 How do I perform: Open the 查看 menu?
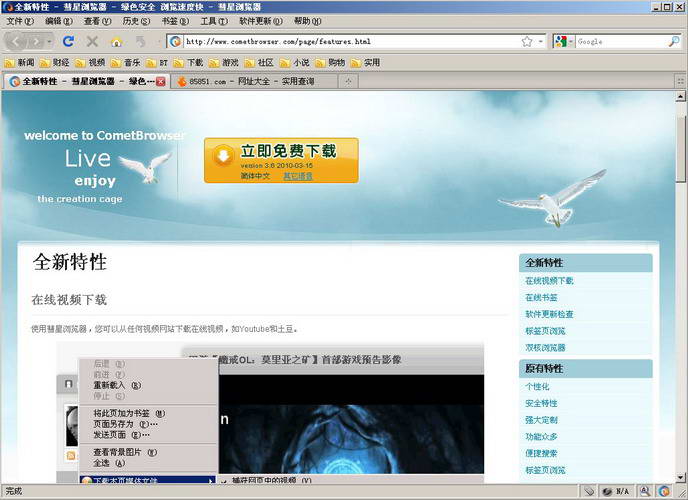tap(97, 21)
